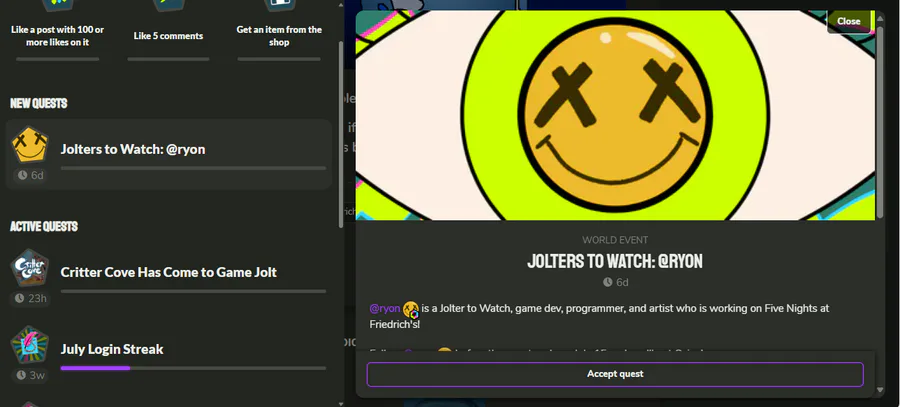Open Critter Cove Has Come to Game Jolt quest
900x407 pixels.
point(169,278)
